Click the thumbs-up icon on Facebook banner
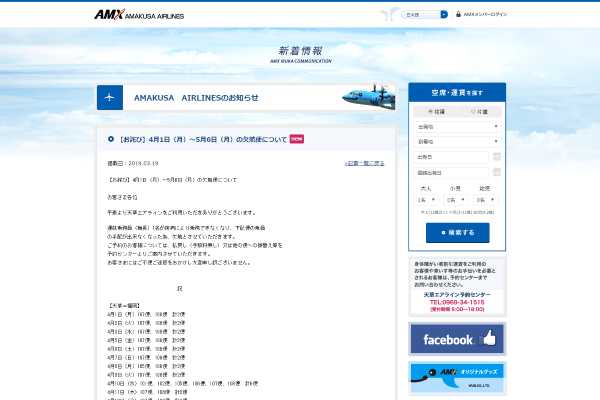This screenshot has height=400, width=600. click(488, 338)
